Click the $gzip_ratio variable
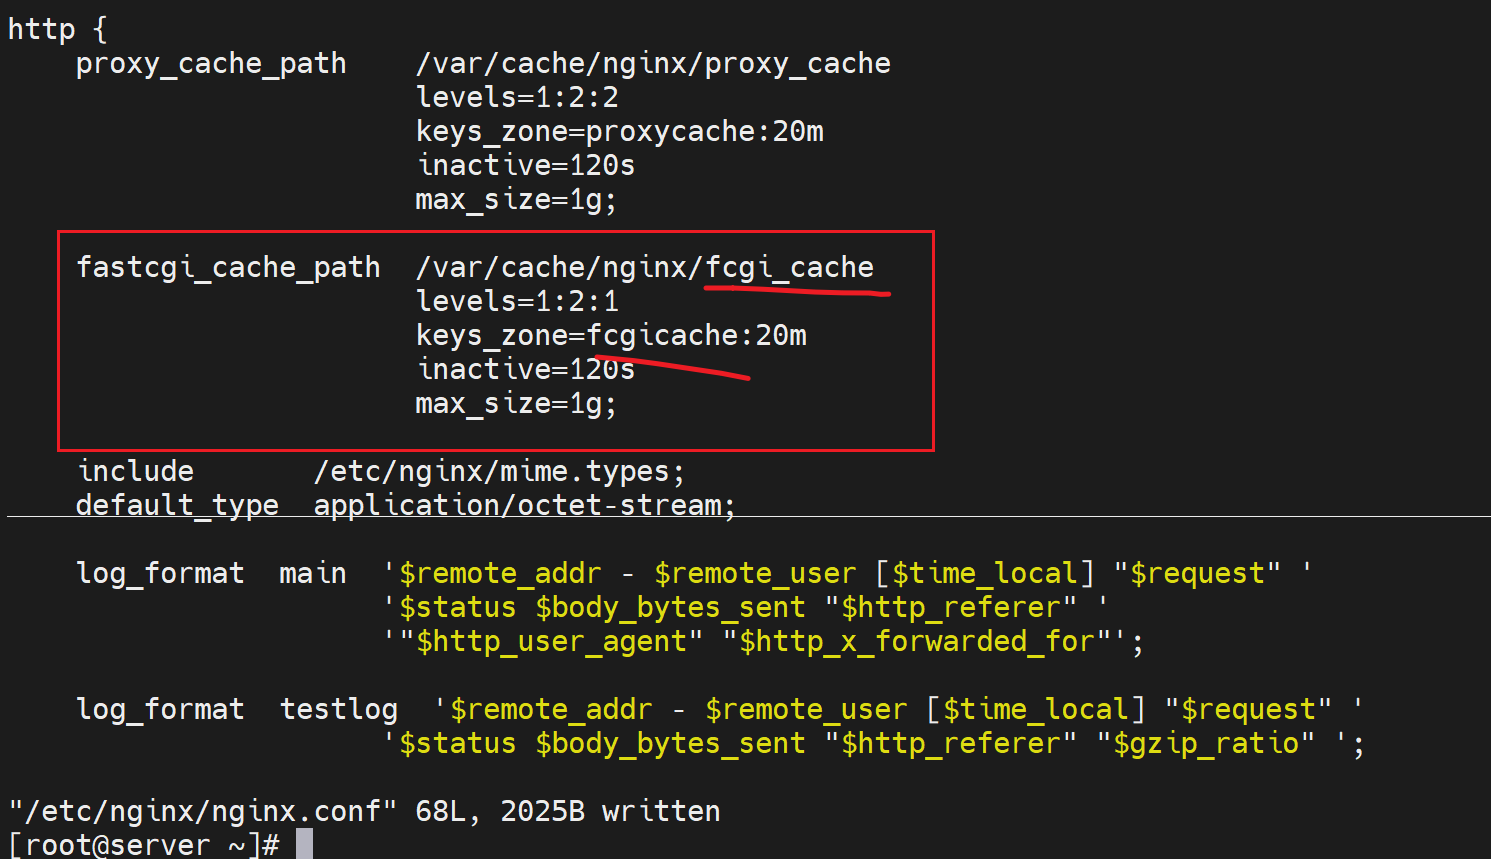1491x859 pixels. click(1206, 743)
